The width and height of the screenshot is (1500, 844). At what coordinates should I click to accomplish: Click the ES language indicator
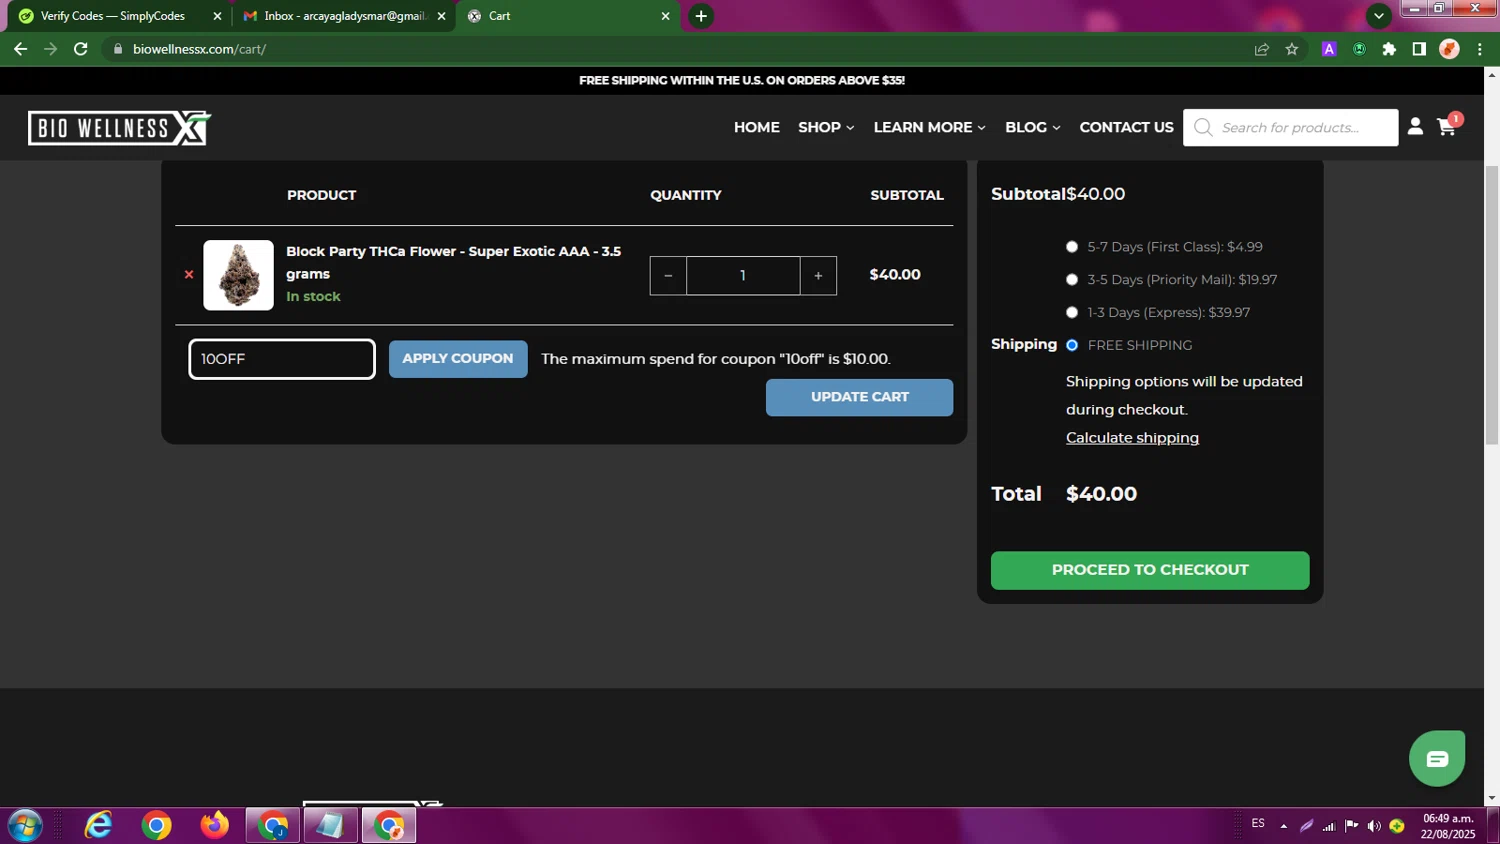1258,824
